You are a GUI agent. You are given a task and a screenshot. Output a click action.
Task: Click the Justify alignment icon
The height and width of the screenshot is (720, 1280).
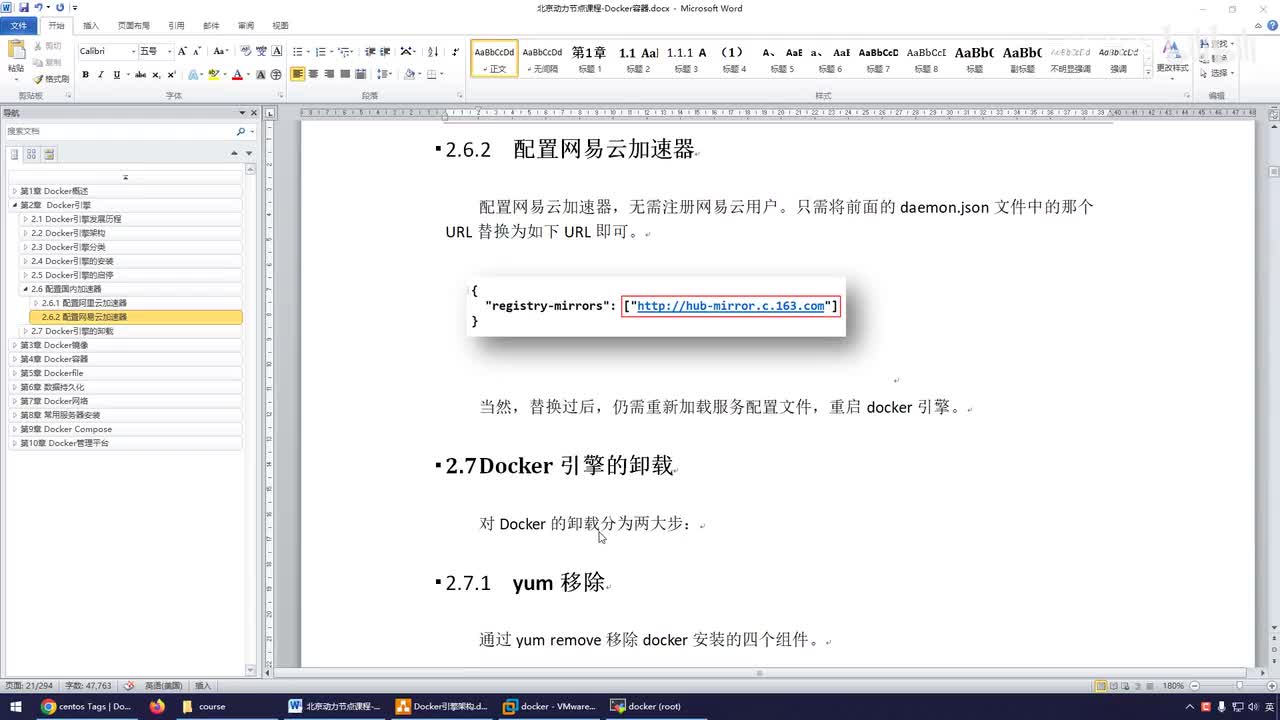pos(345,74)
